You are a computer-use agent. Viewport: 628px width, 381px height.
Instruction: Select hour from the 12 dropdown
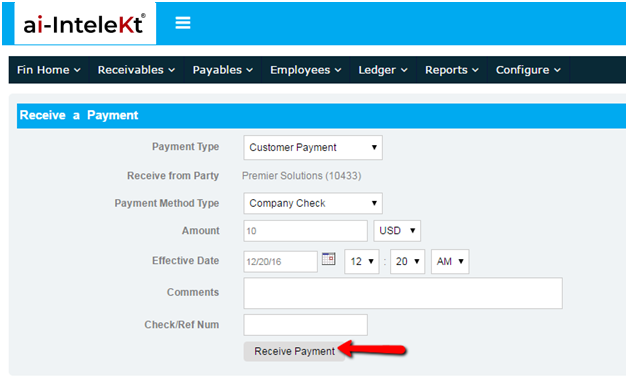pyautogui.click(x=362, y=262)
